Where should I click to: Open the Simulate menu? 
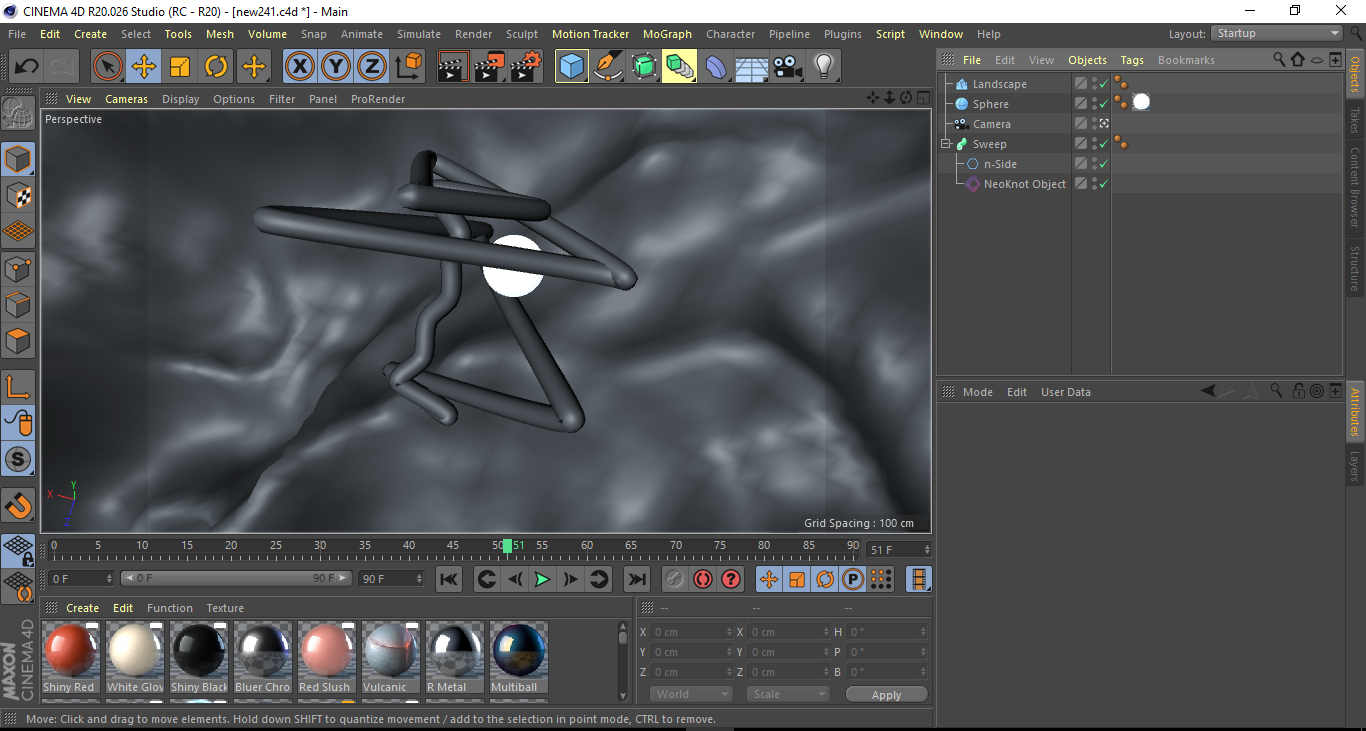(419, 34)
